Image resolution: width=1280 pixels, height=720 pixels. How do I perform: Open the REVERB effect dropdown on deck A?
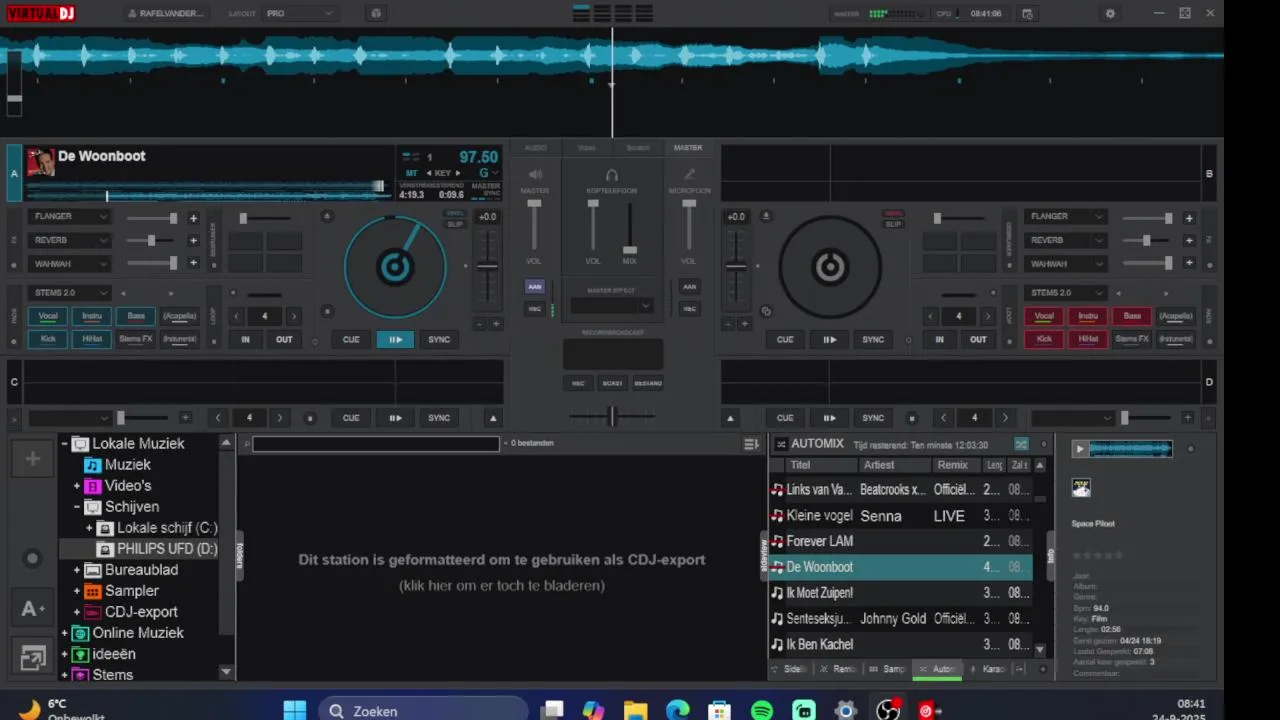pos(69,240)
